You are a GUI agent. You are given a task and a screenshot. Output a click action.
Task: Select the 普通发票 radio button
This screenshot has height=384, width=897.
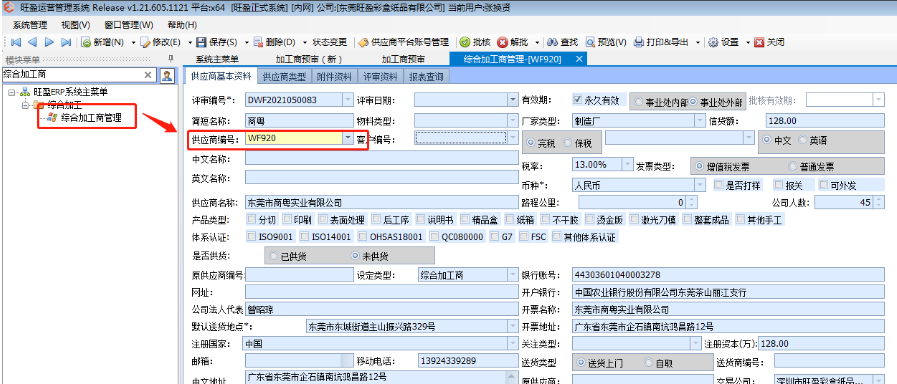point(792,166)
